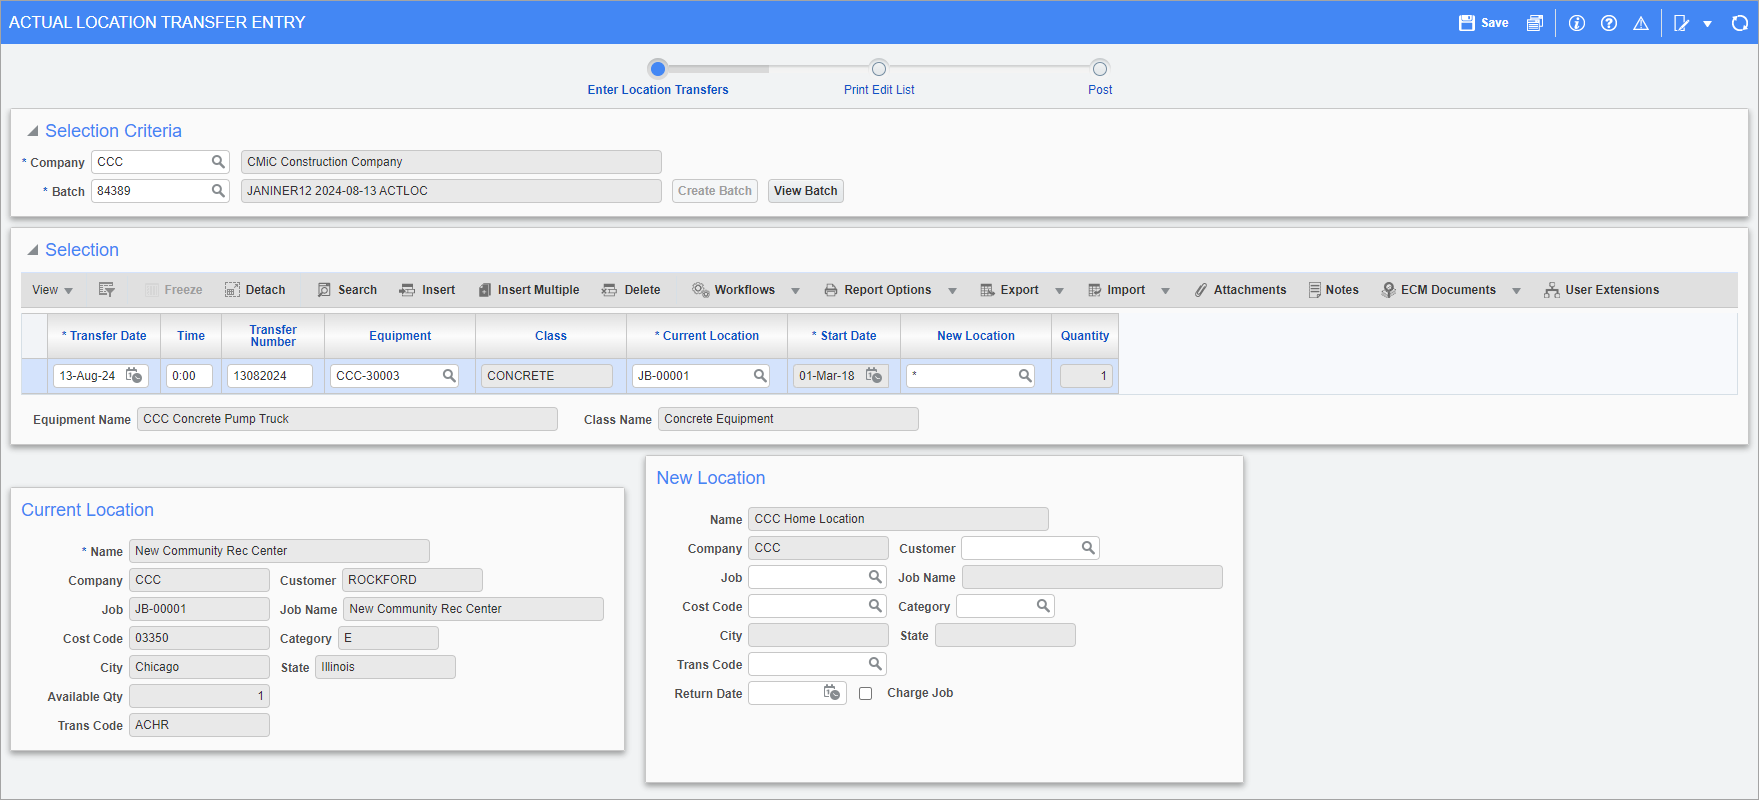Go to Print Edit List step

point(879,69)
